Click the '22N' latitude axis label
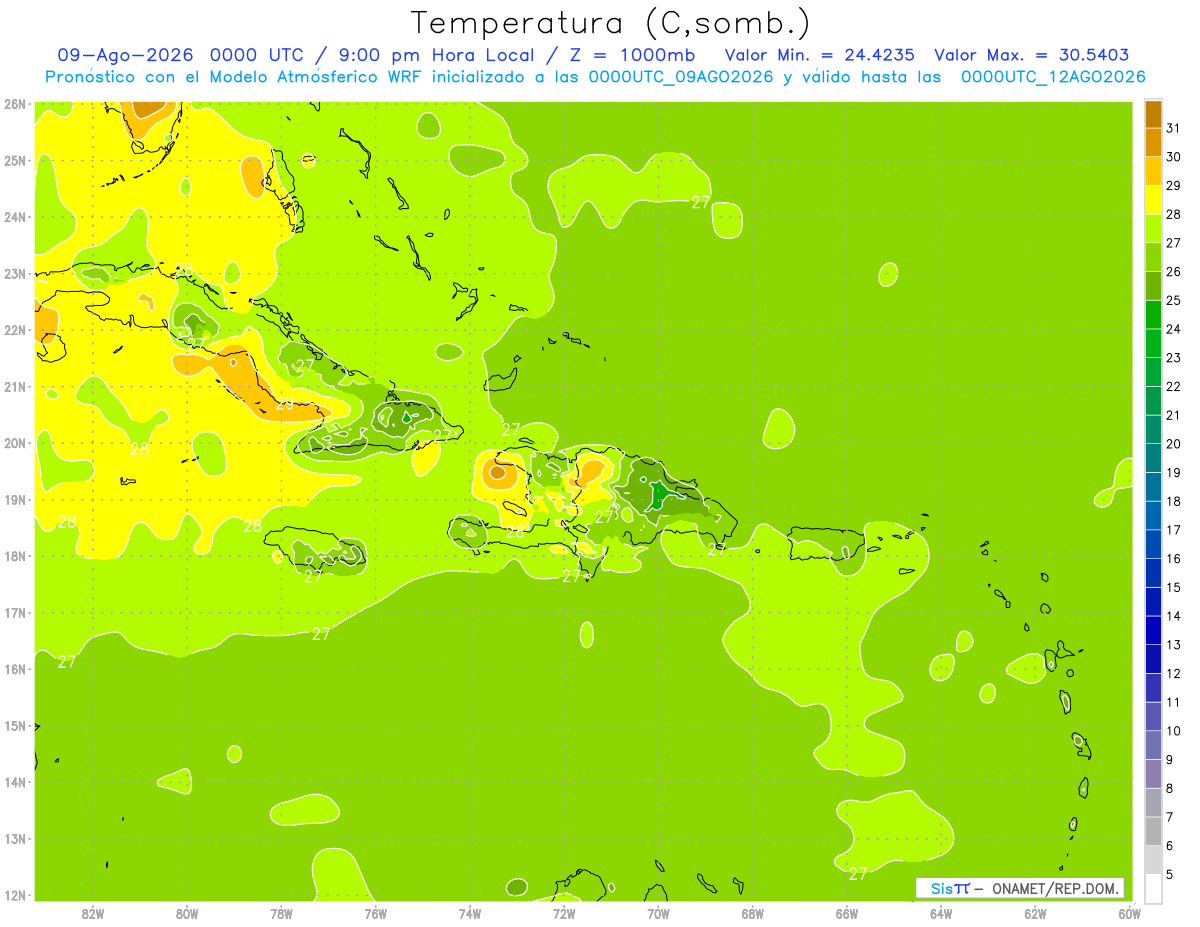The height and width of the screenshot is (927, 1200). (x=15, y=330)
